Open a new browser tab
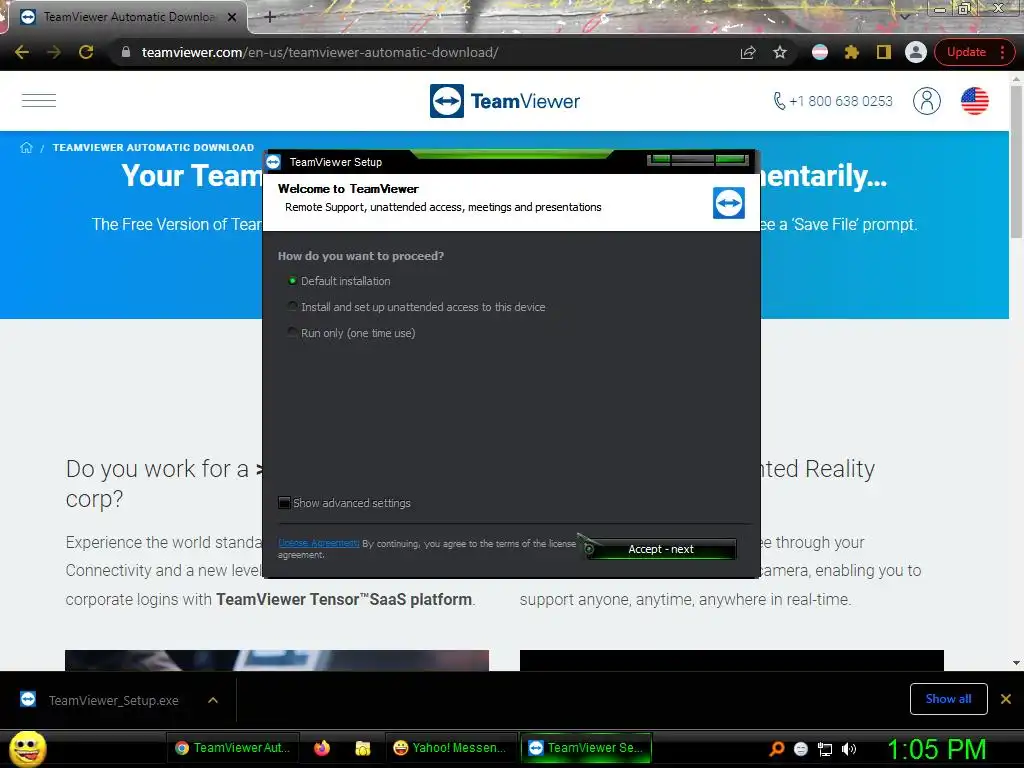This screenshot has height=768, width=1024. pyautogui.click(x=270, y=17)
